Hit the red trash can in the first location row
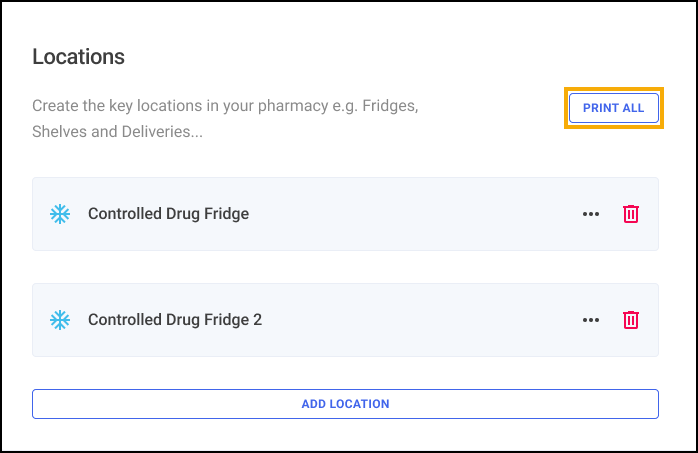This screenshot has height=453, width=698. [631, 214]
